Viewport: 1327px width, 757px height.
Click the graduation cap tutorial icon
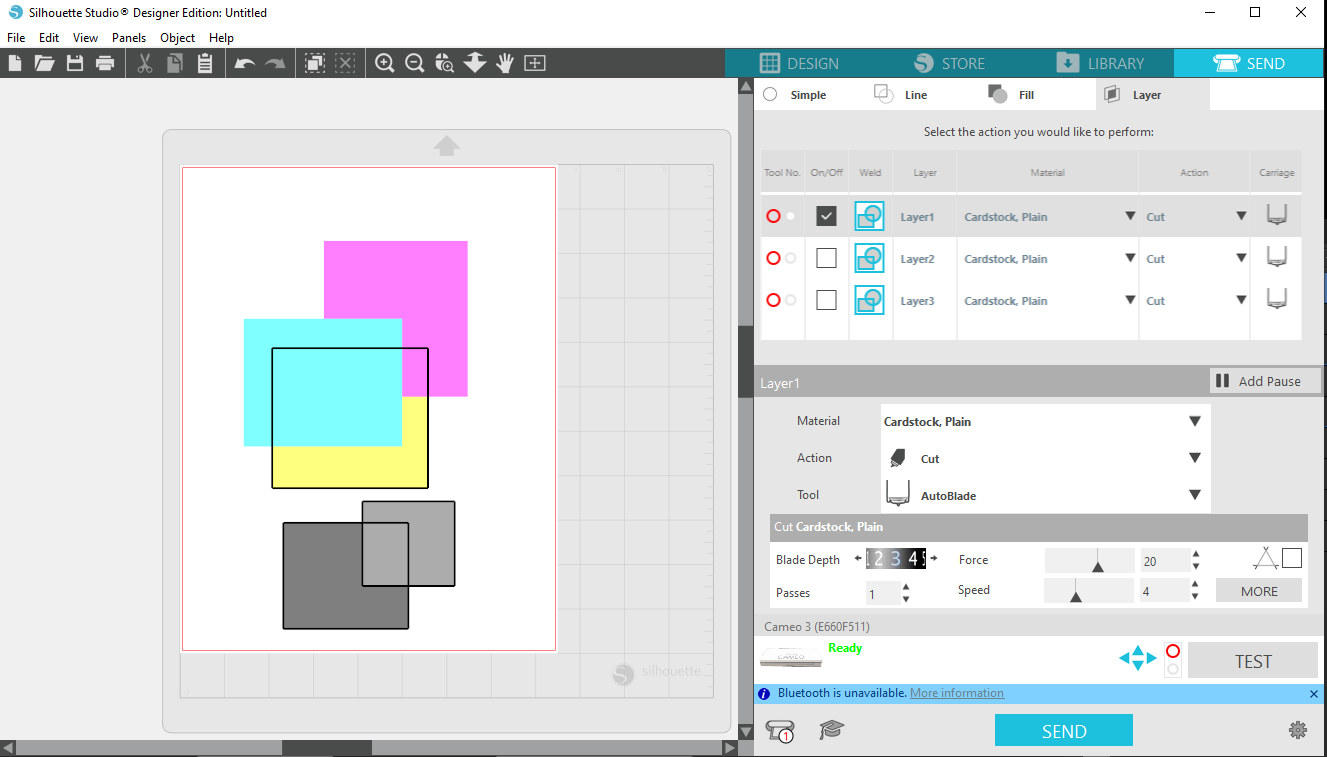[831, 730]
